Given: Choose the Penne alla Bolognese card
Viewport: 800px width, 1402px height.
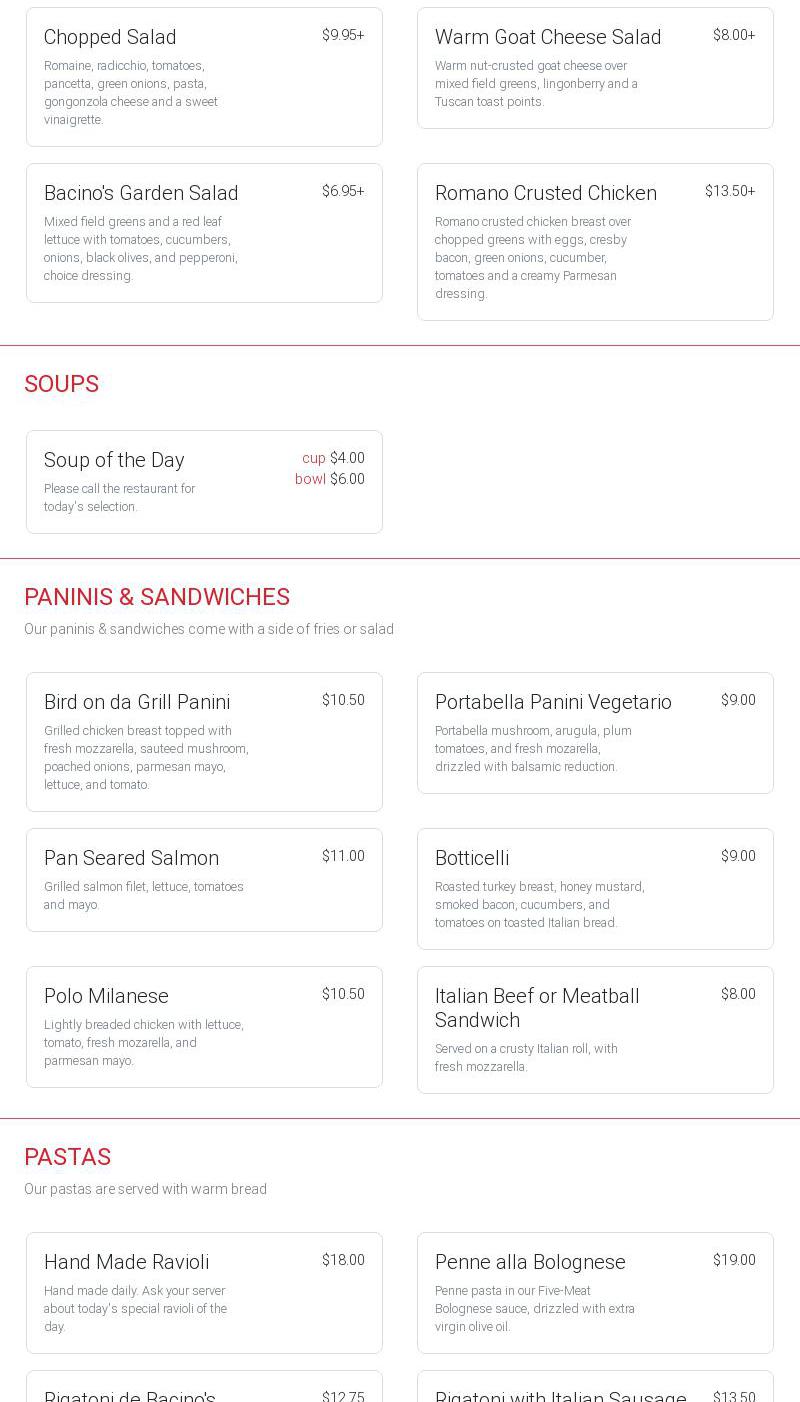Looking at the screenshot, I should click(595, 1293).
